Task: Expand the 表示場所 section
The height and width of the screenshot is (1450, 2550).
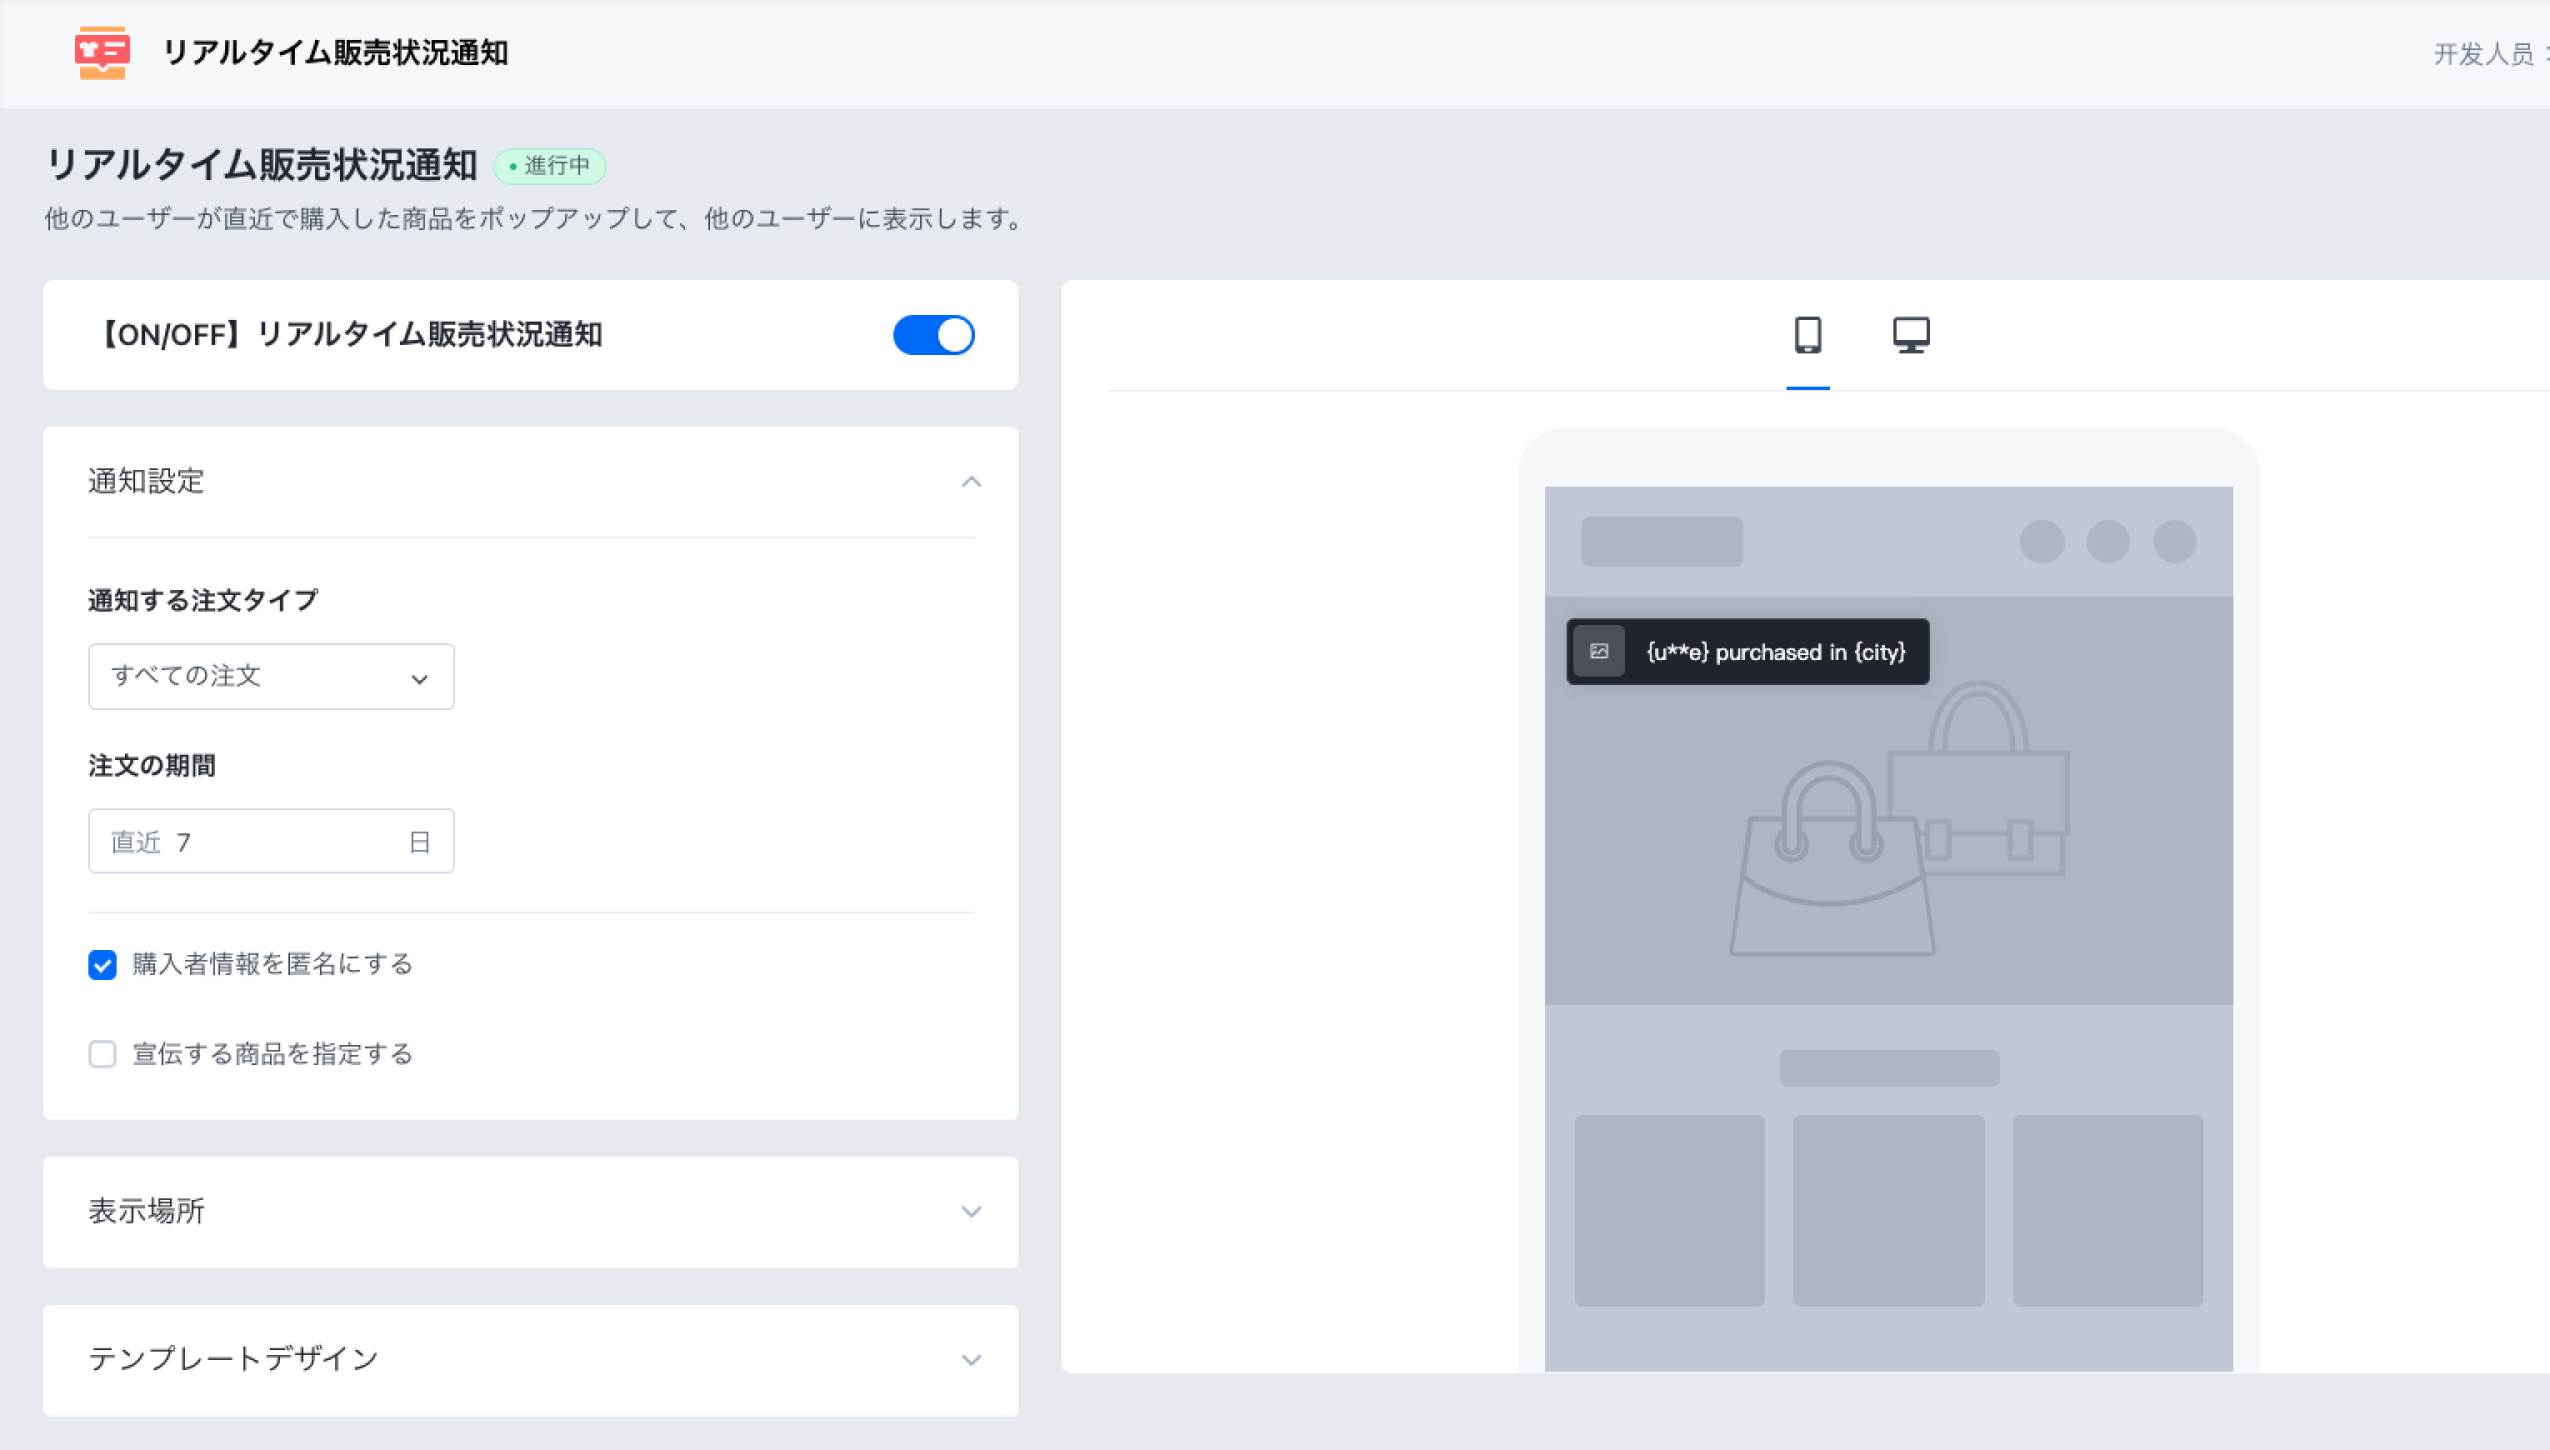Action: 970,1212
